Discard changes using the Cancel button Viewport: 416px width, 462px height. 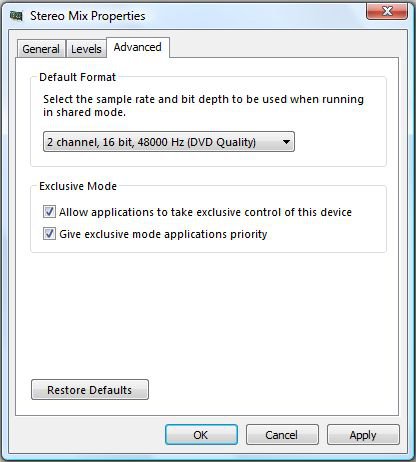pyautogui.click(x=282, y=435)
